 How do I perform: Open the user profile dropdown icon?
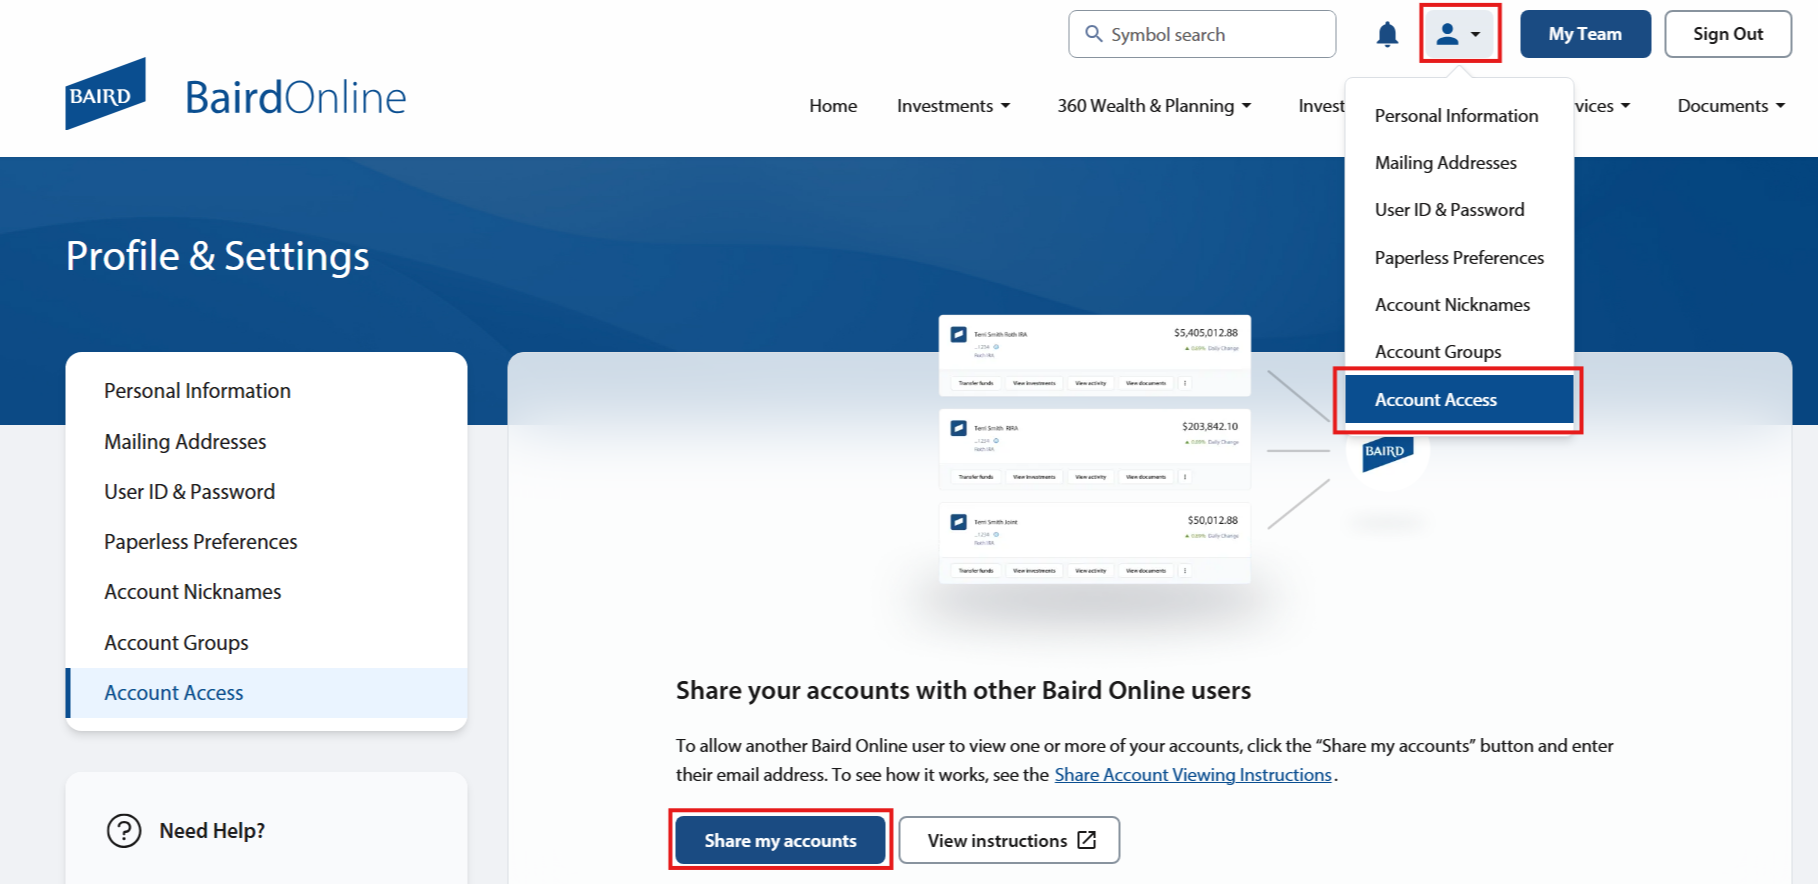pos(1459,34)
